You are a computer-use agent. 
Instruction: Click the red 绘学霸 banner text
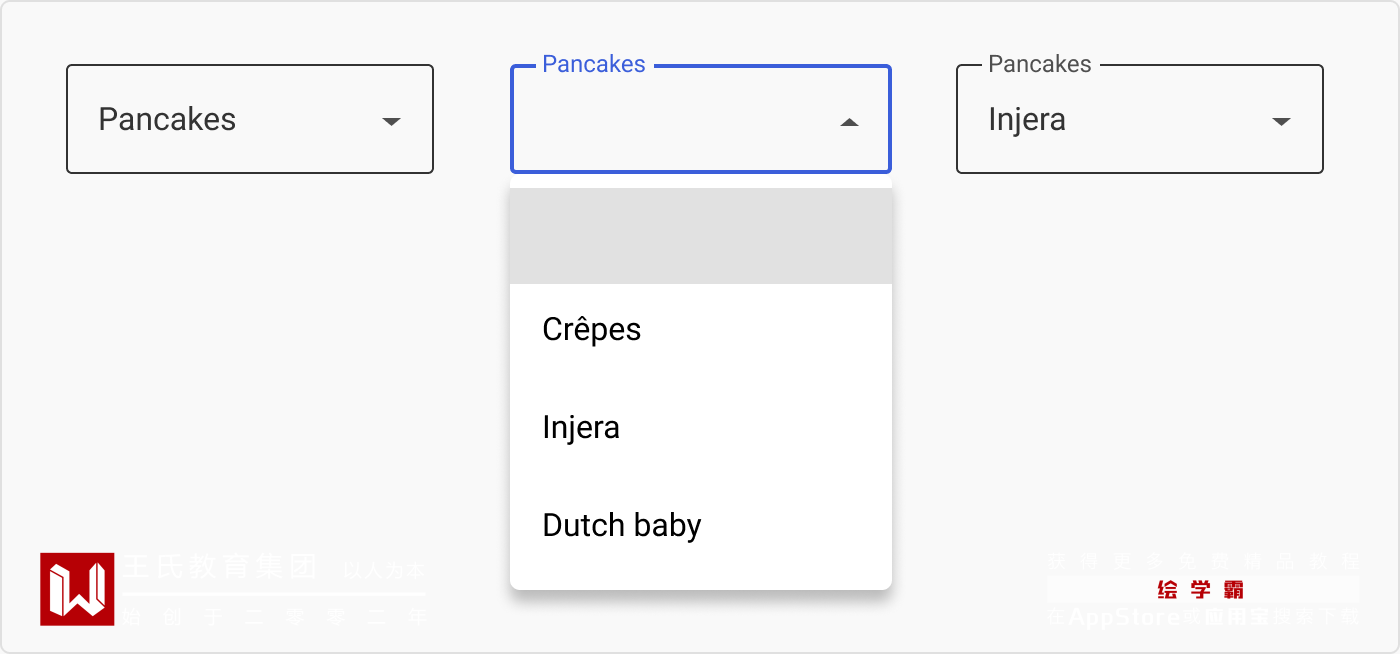[1200, 589]
